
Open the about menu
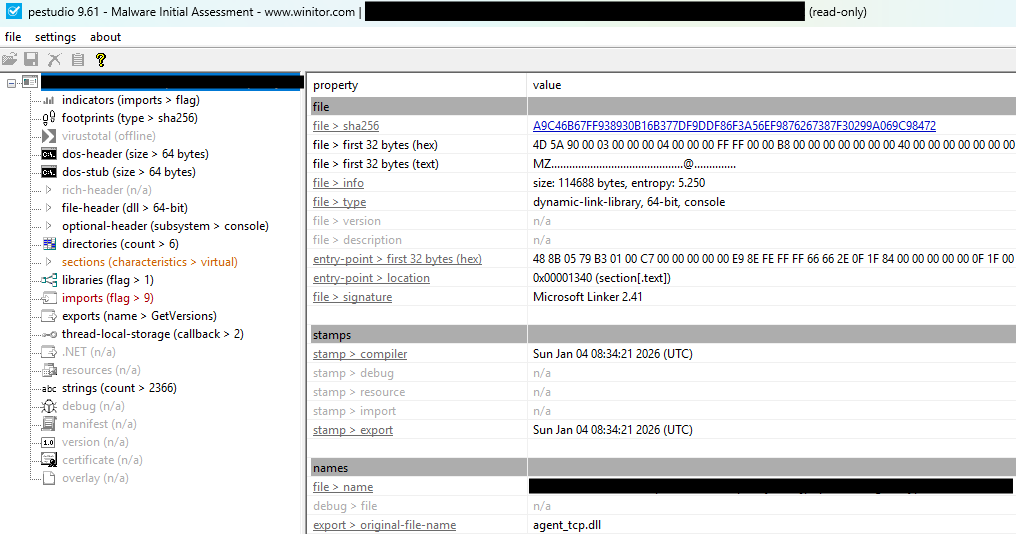[x=105, y=37]
